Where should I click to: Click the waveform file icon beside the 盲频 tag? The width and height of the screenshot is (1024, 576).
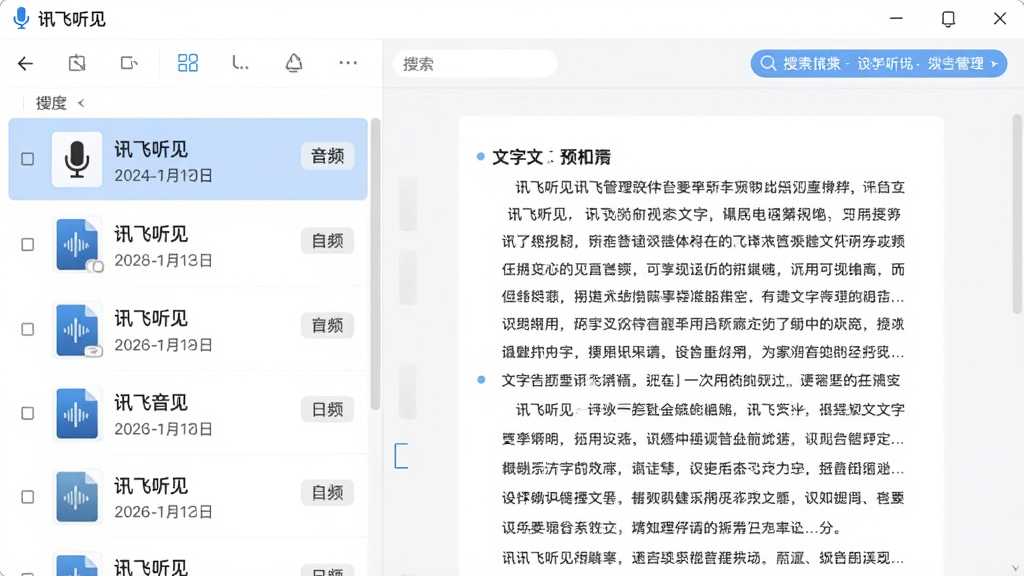77,329
